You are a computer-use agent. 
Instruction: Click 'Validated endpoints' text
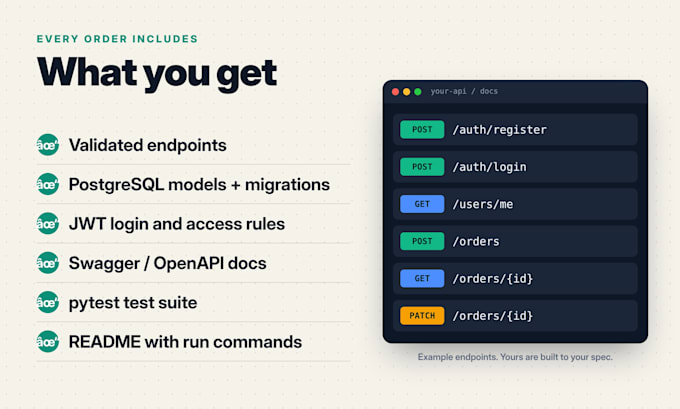[147, 145]
